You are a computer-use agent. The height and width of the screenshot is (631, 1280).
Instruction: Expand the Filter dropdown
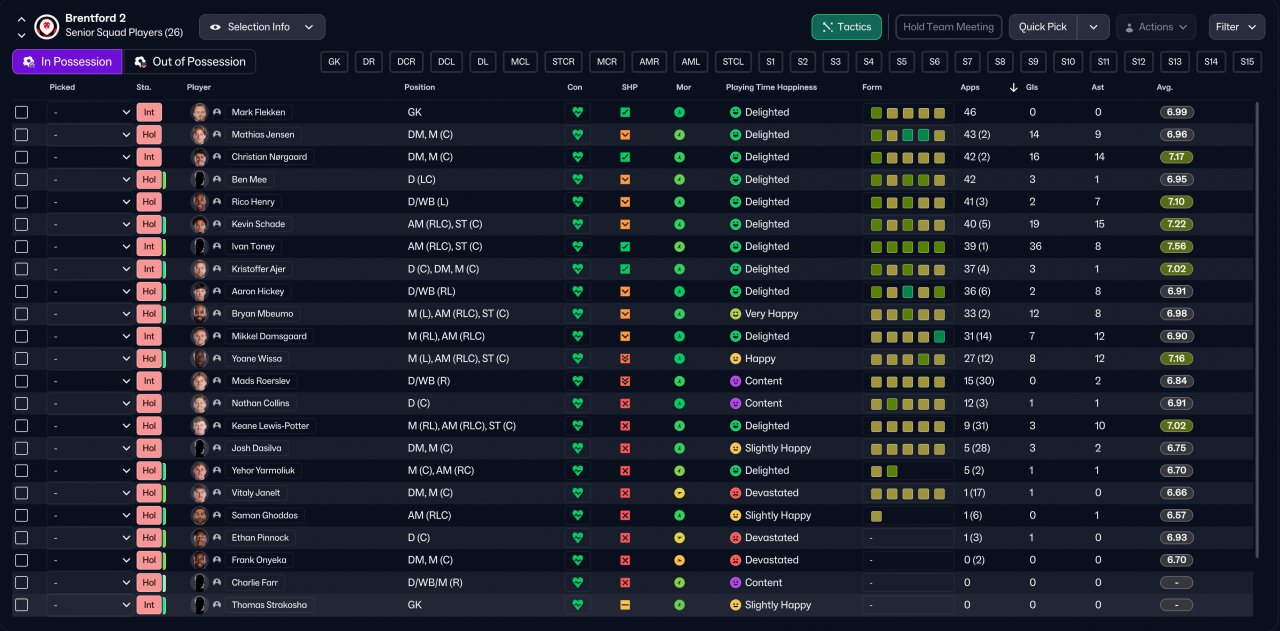tap(1236, 27)
